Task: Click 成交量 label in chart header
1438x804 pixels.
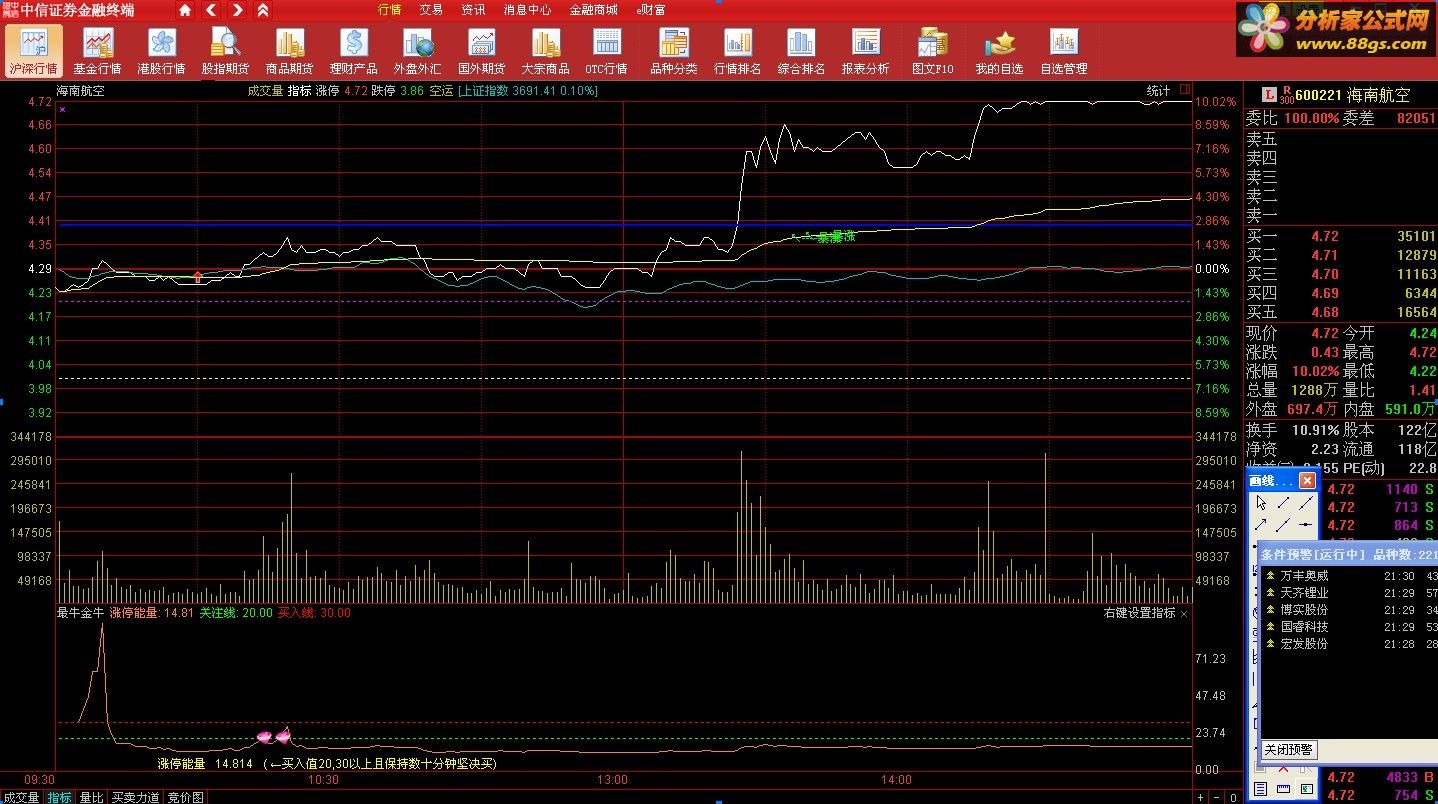Action: 265,91
